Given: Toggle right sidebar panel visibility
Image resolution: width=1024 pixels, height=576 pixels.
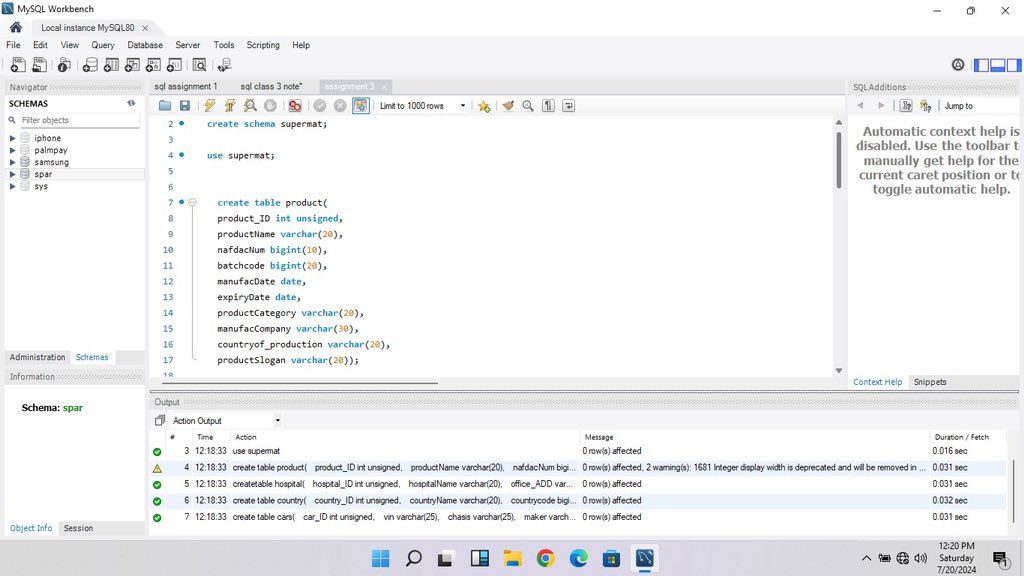Looking at the screenshot, I should click(1014, 65).
